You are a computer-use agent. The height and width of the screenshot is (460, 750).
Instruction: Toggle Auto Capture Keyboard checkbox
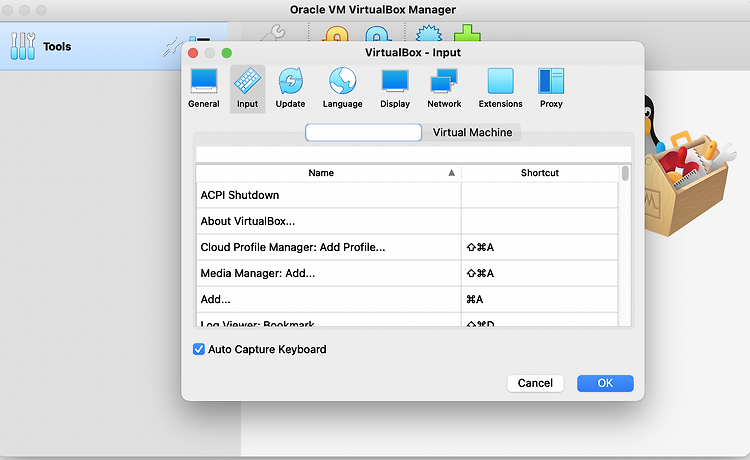199,349
